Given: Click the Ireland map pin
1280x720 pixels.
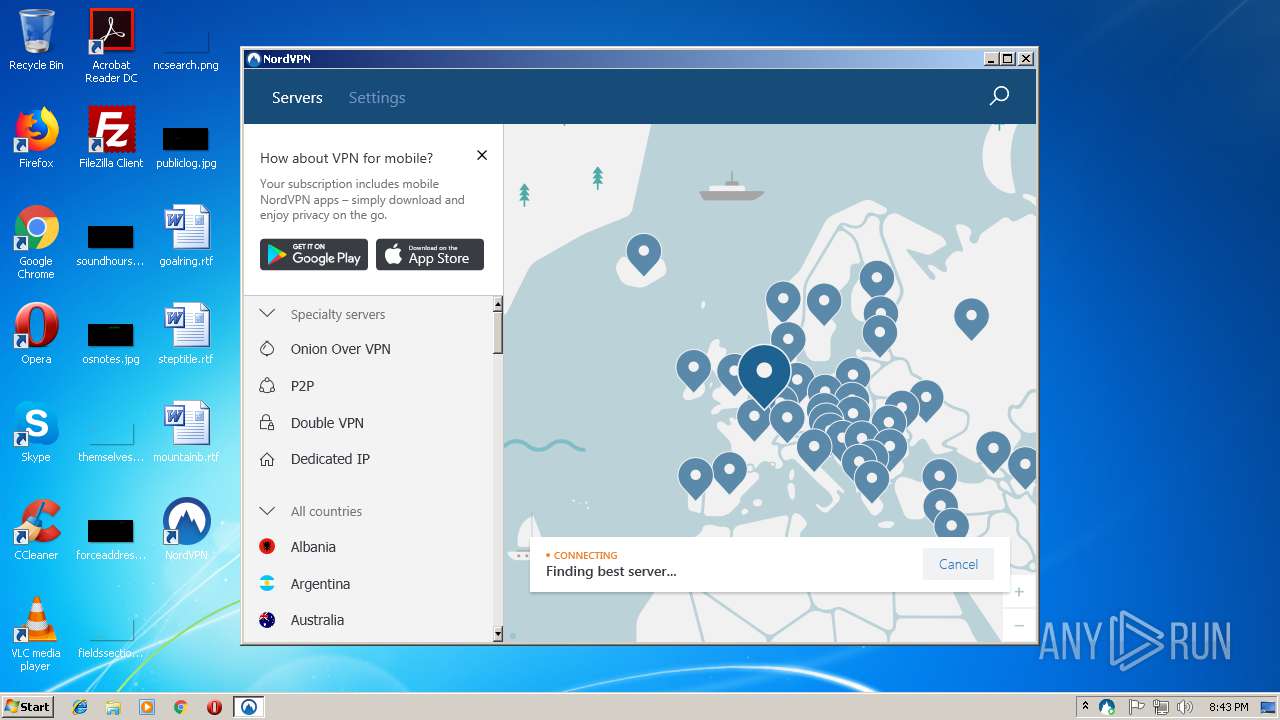Looking at the screenshot, I should coord(693,370).
